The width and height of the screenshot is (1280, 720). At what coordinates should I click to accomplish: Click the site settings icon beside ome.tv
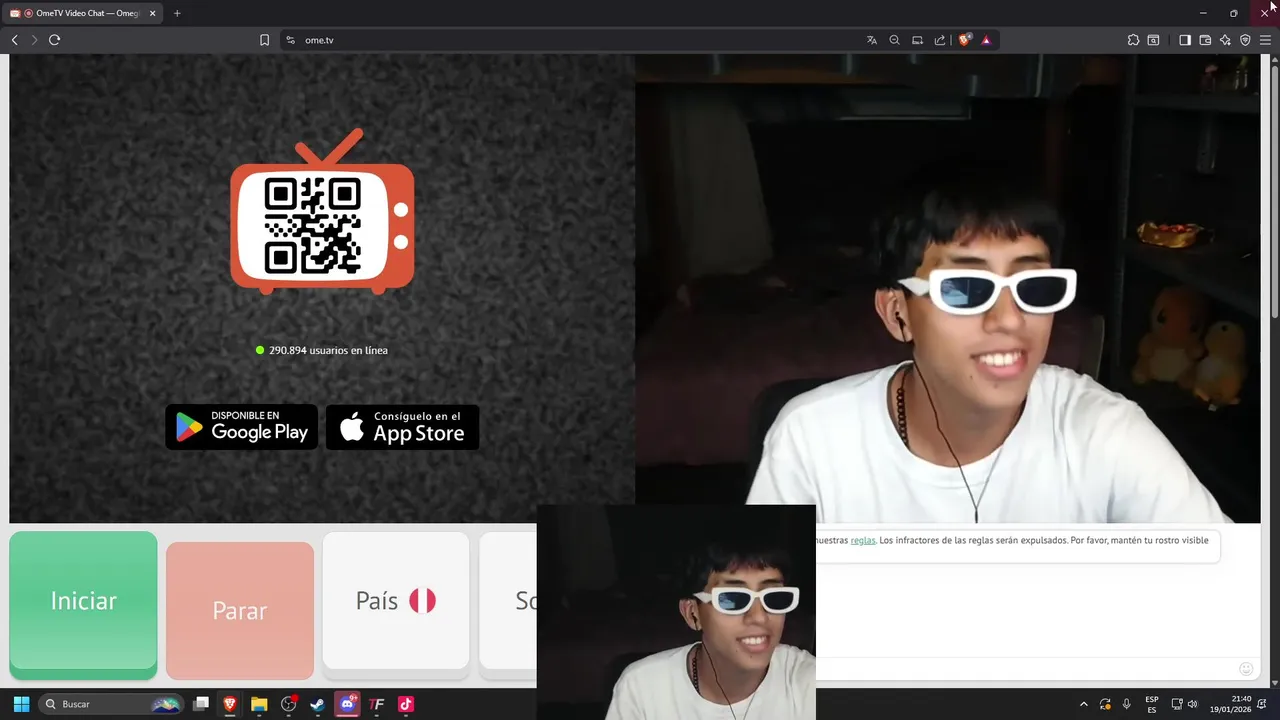click(290, 40)
